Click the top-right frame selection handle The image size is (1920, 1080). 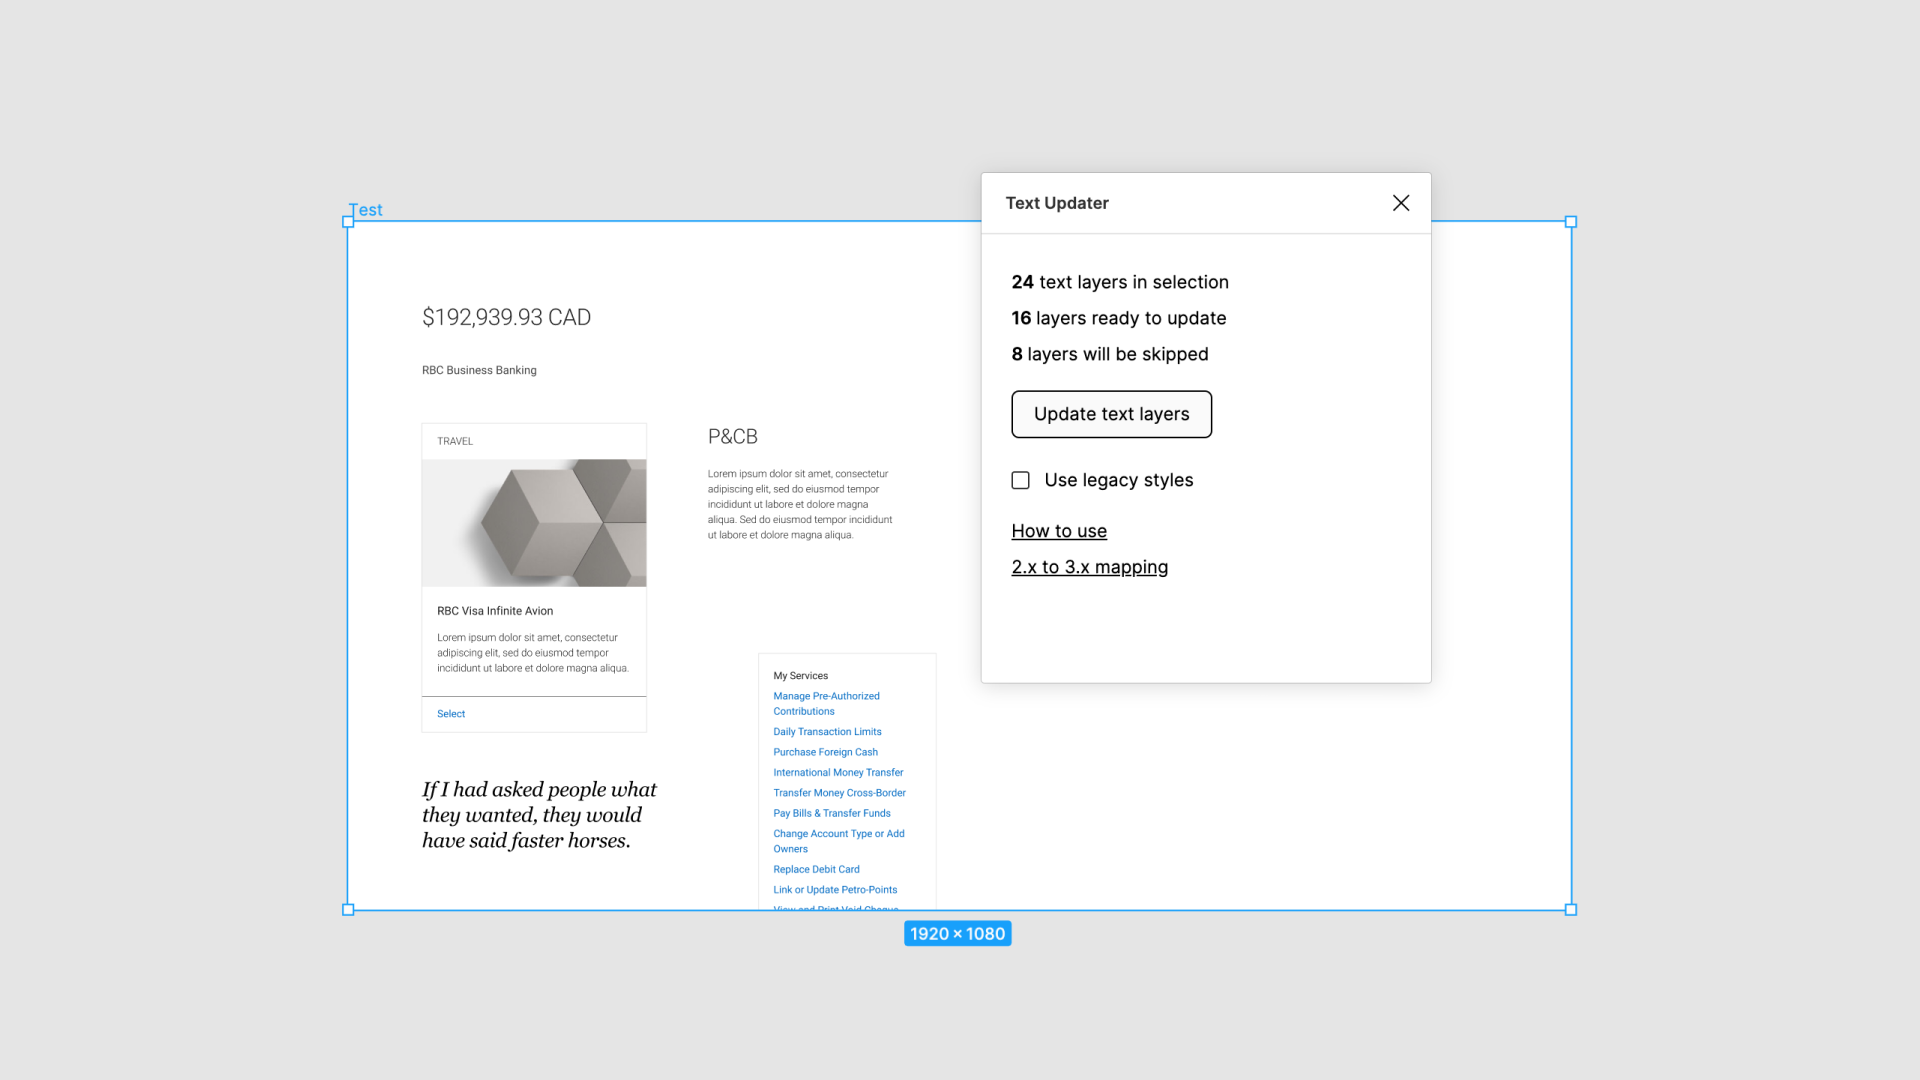pyautogui.click(x=1571, y=222)
